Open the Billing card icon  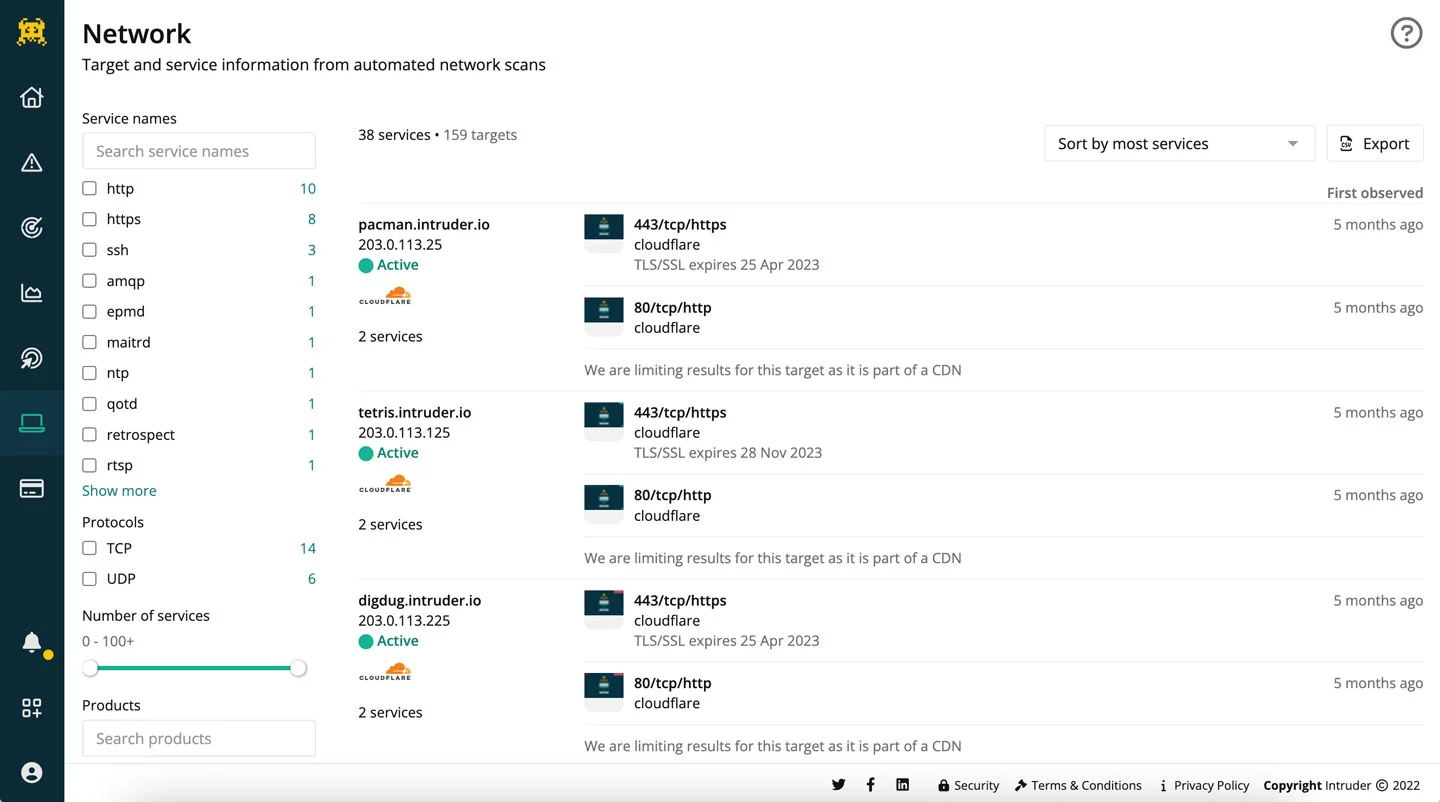point(32,489)
